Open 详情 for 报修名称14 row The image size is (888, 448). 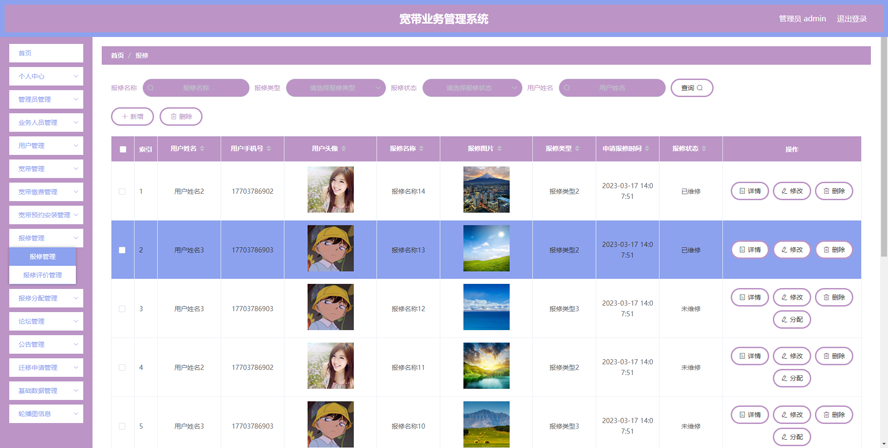(750, 191)
